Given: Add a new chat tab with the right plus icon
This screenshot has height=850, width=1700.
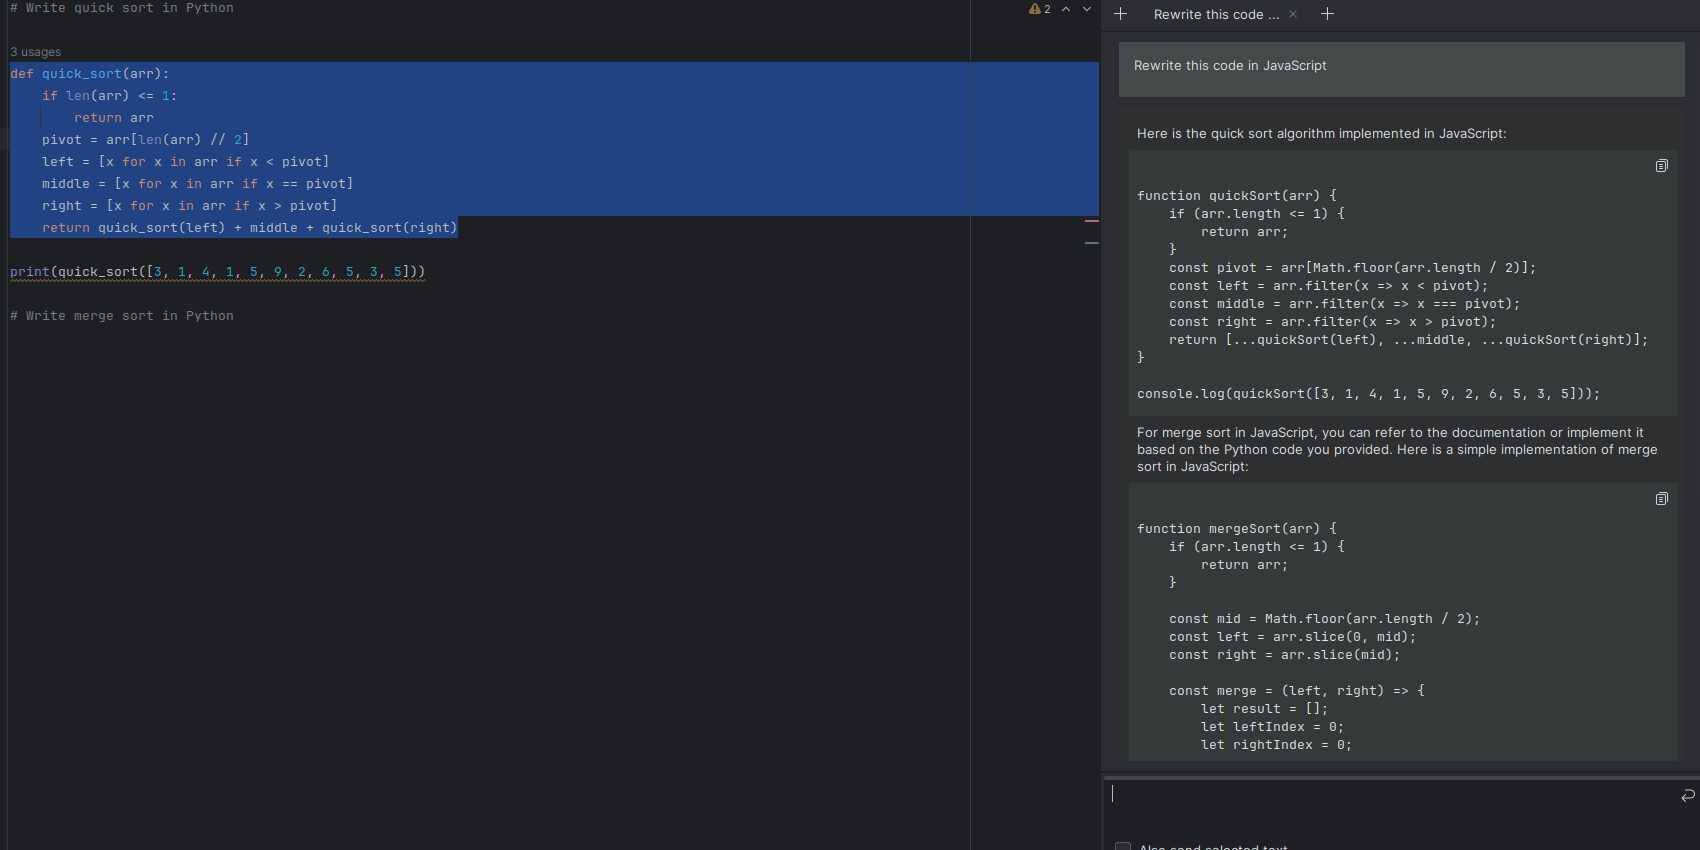Looking at the screenshot, I should [1327, 14].
